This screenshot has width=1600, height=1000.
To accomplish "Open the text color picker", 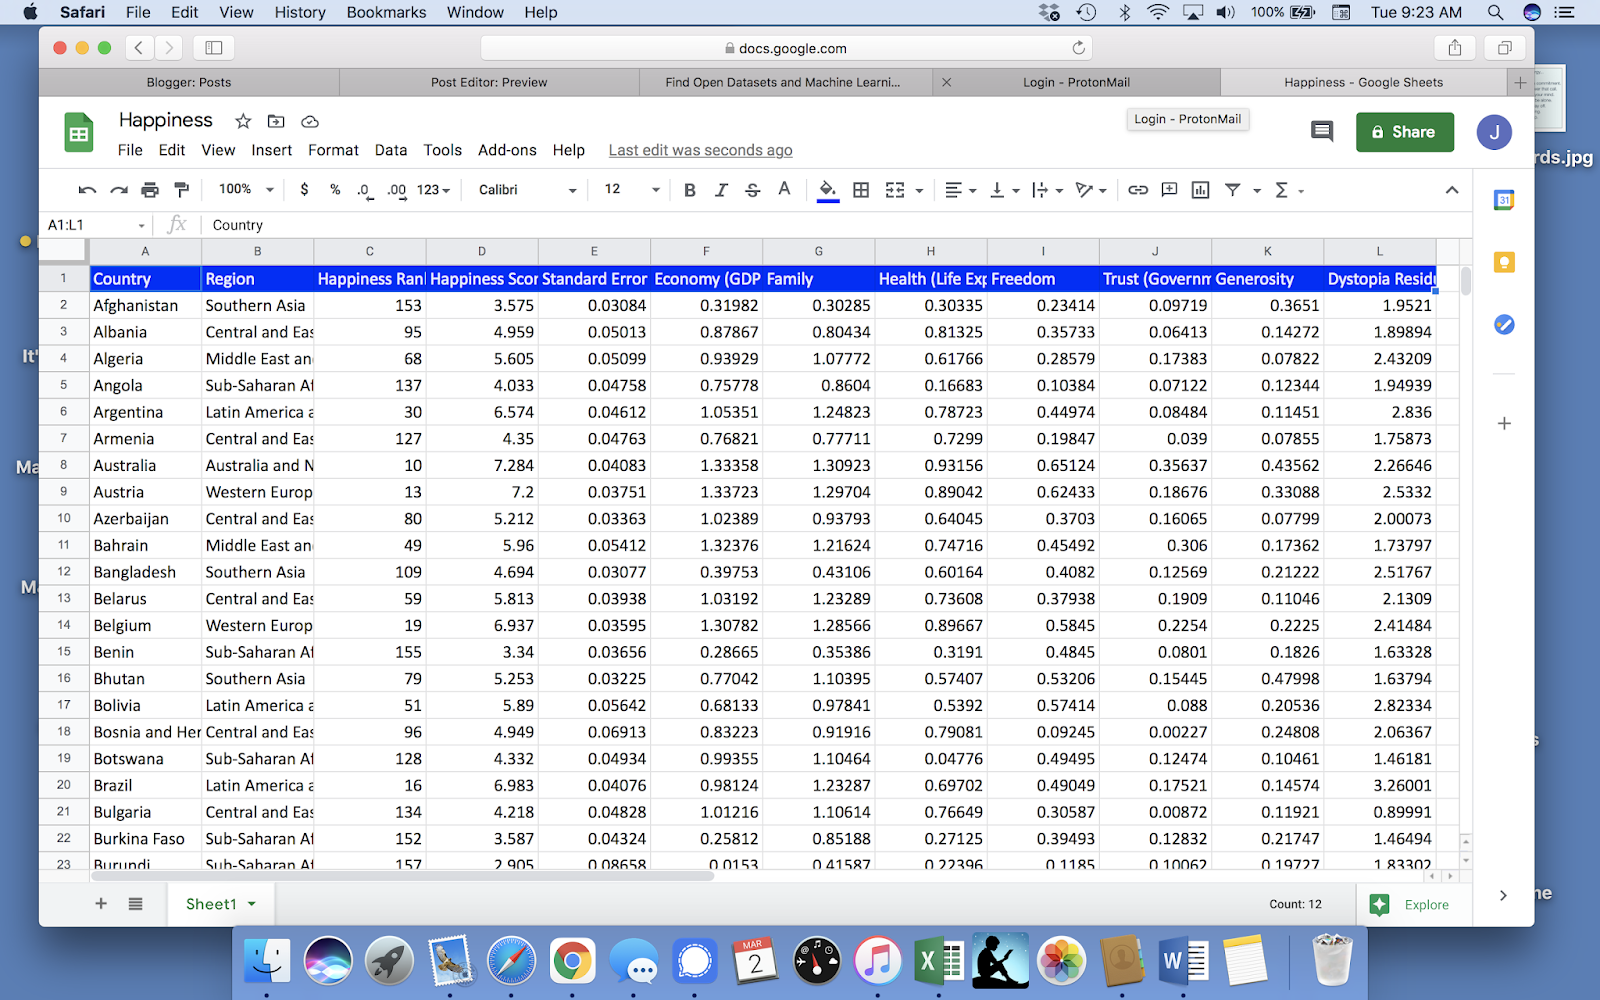I will pyautogui.click(x=785, y=189).
